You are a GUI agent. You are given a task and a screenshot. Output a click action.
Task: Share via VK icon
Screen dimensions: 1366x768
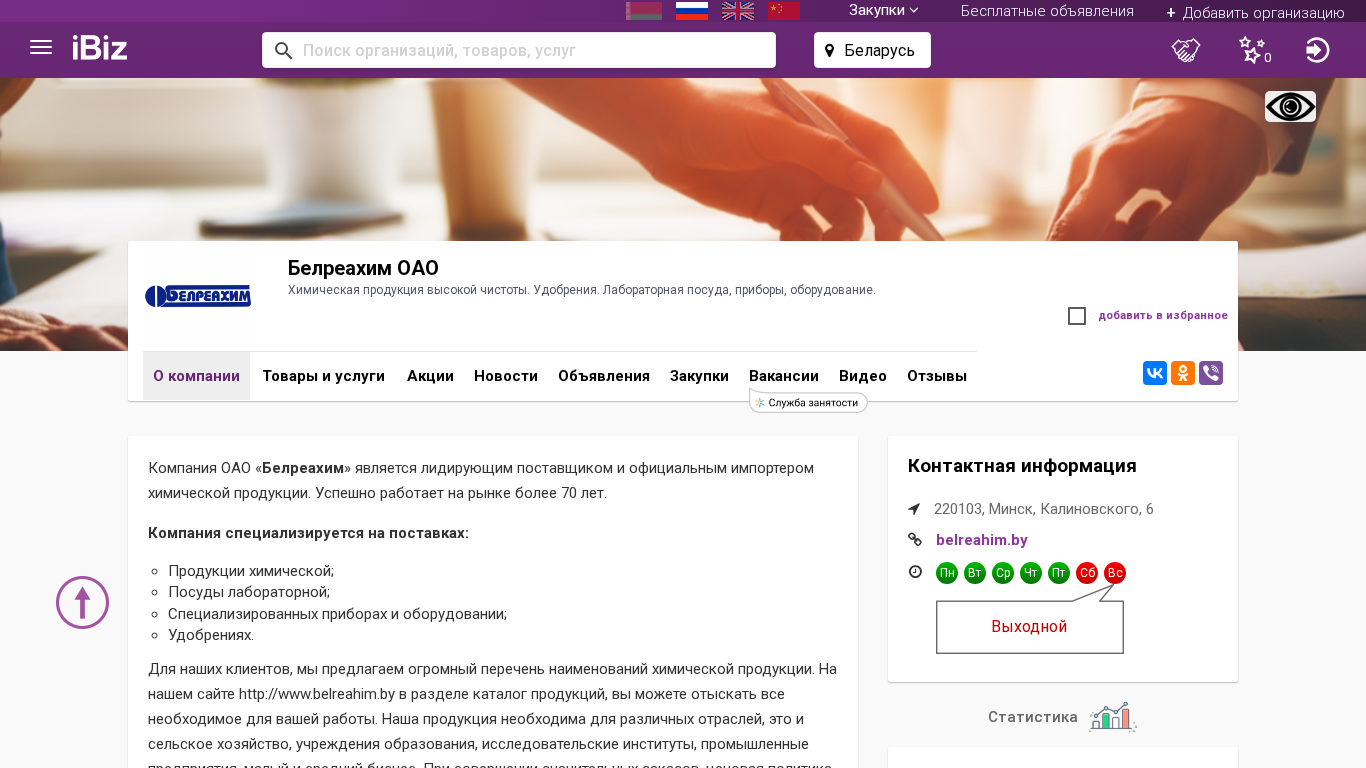click(1155, 373)
